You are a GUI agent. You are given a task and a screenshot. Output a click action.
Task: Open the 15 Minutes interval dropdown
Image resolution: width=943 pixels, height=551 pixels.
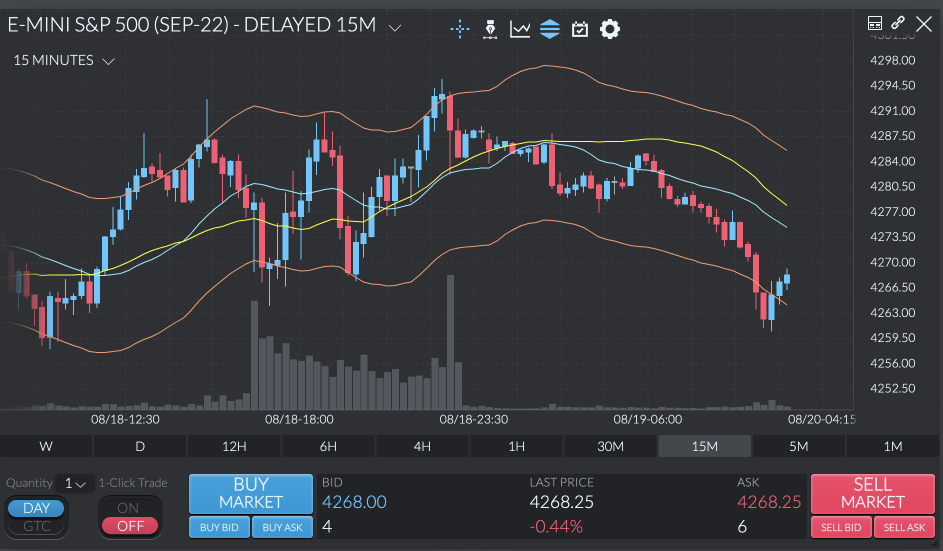108,61
